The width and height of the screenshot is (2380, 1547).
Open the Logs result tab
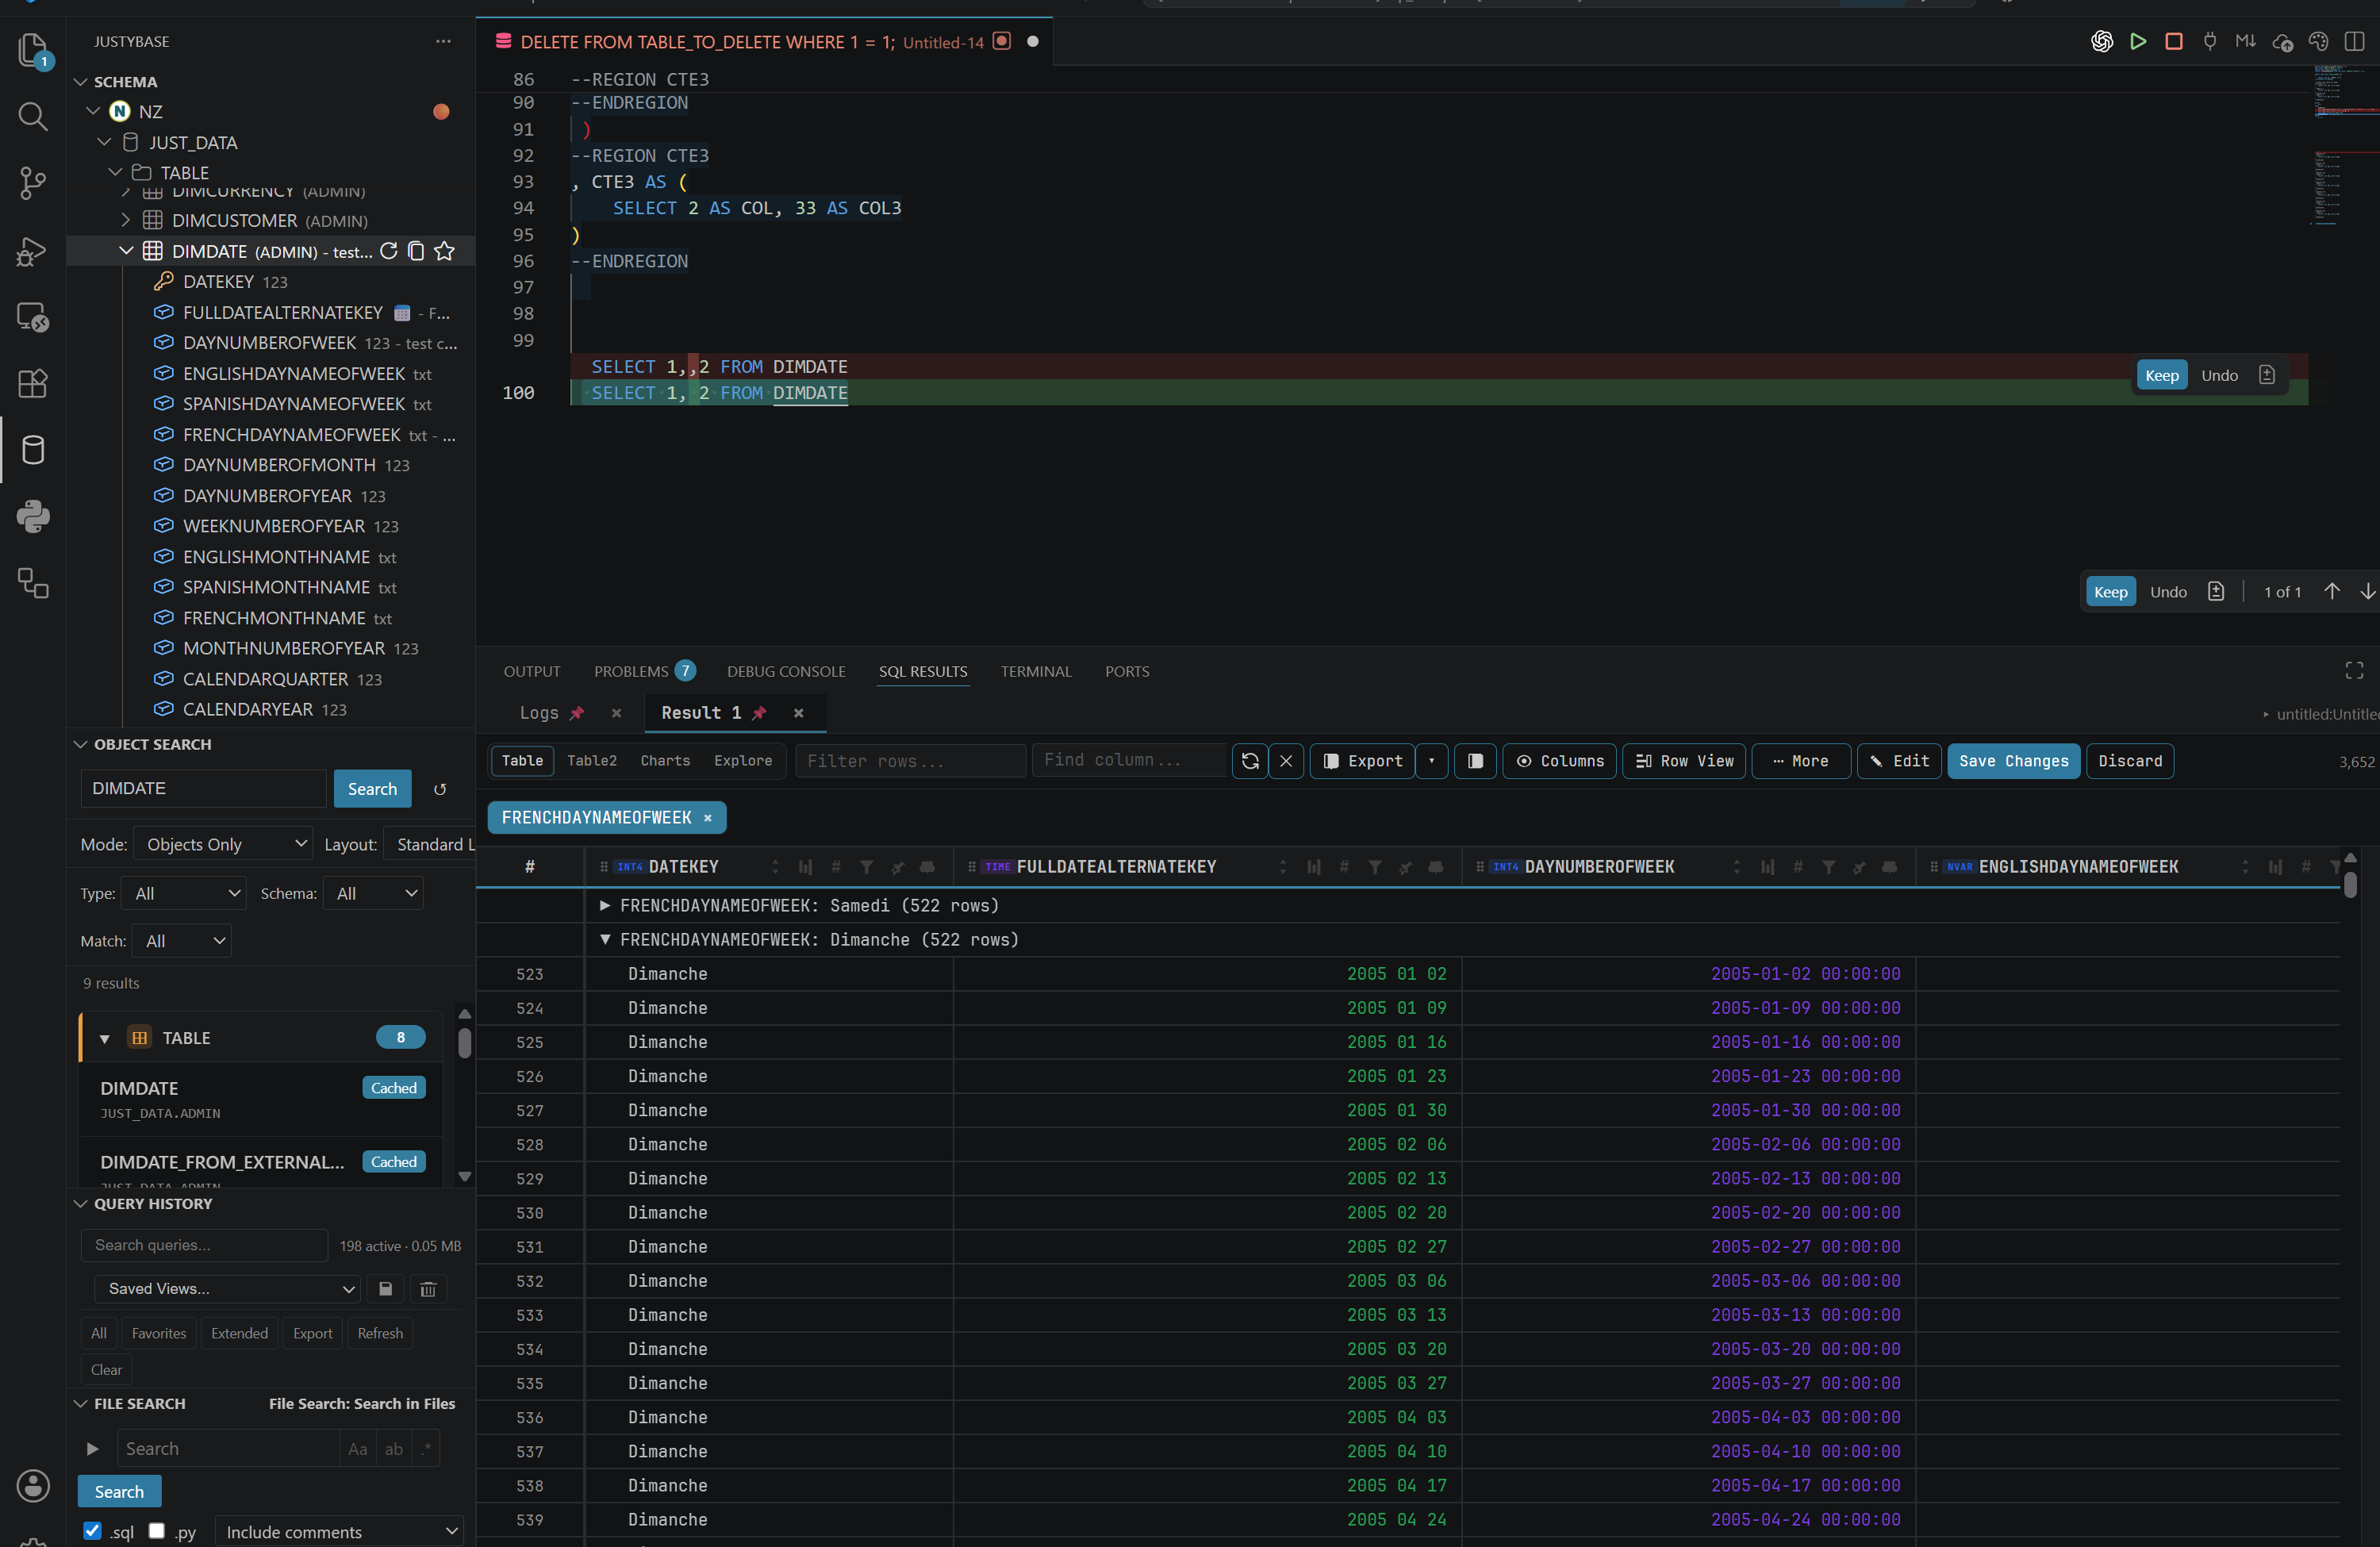coord(539,713)
